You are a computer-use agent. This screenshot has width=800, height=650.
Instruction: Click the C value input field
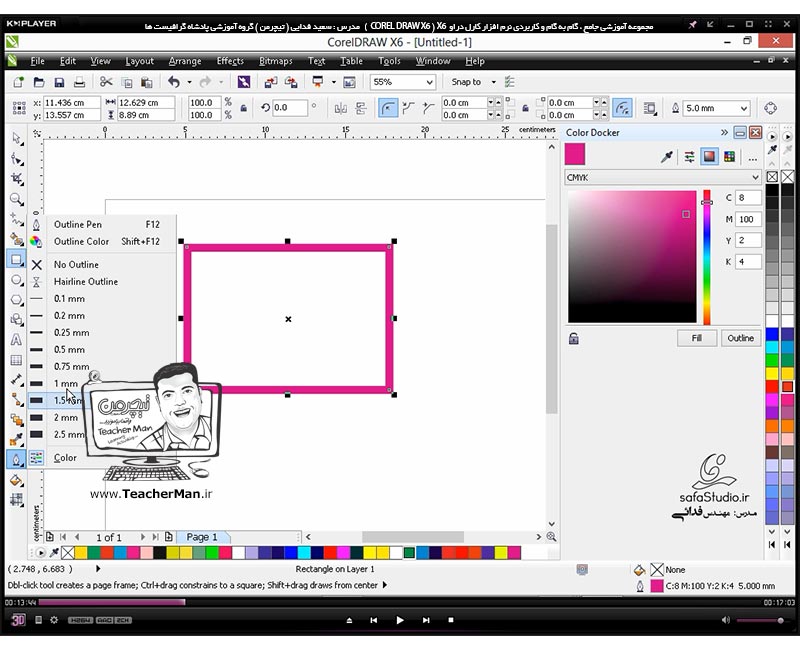(x=748, y=197)
